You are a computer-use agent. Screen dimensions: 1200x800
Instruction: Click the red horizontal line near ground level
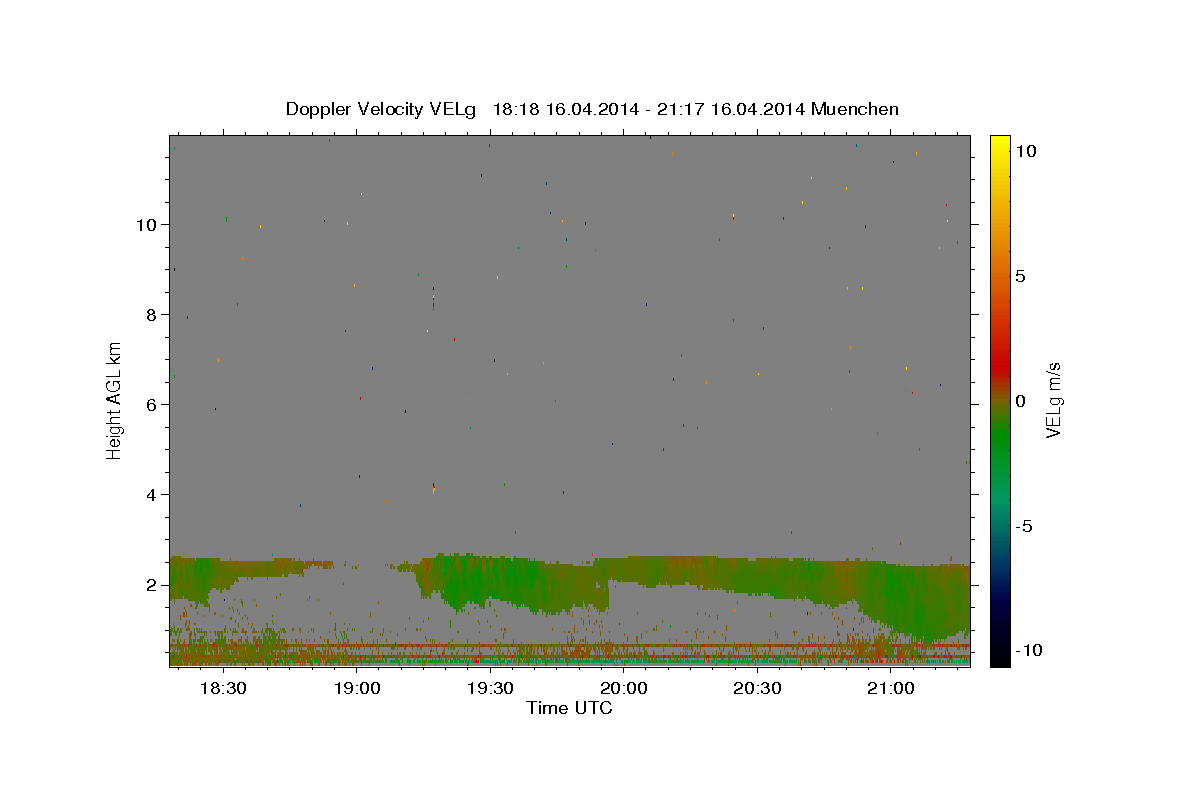[x=570, y=646]
